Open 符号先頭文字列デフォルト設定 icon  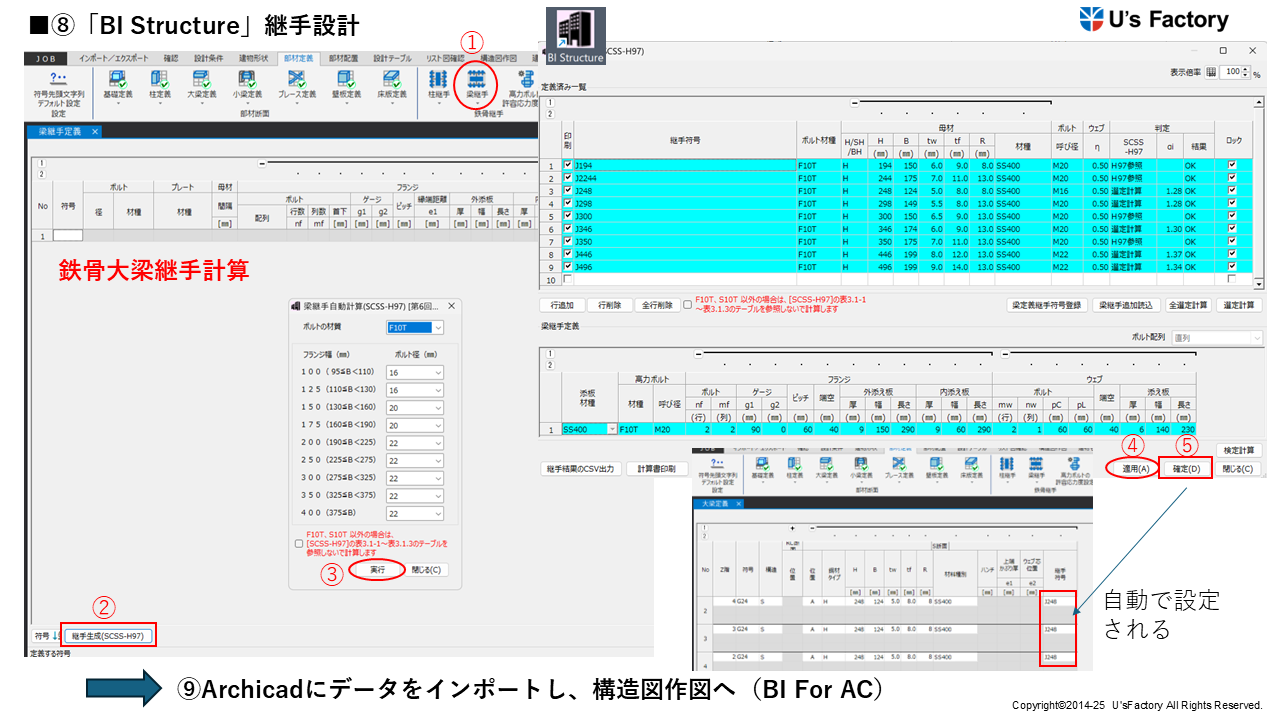click(x=58, y=82)
